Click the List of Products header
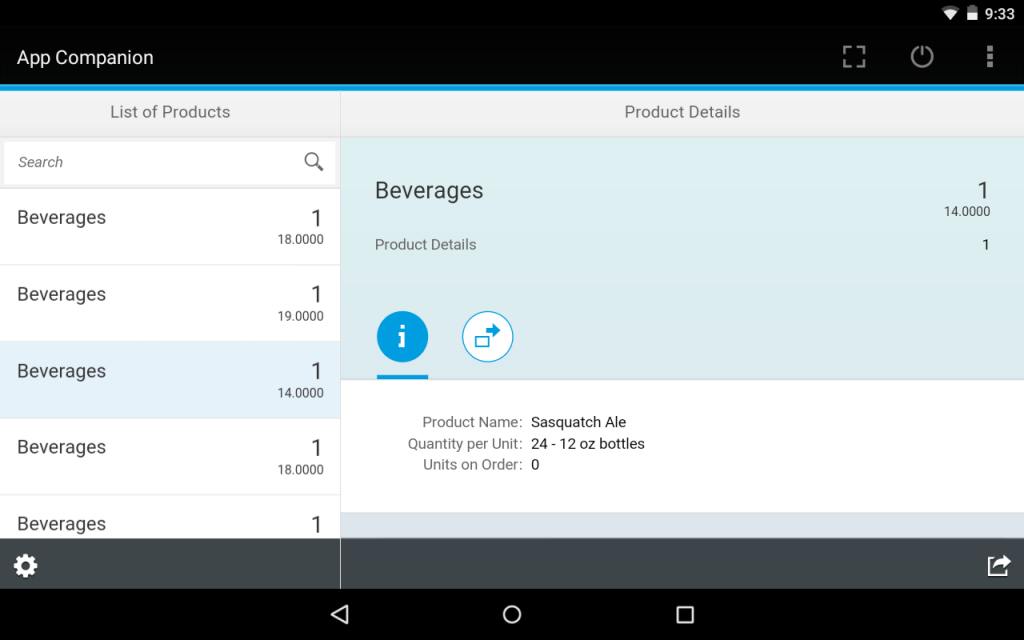This screenshot has height=640, width=1024. pos(170,112)
